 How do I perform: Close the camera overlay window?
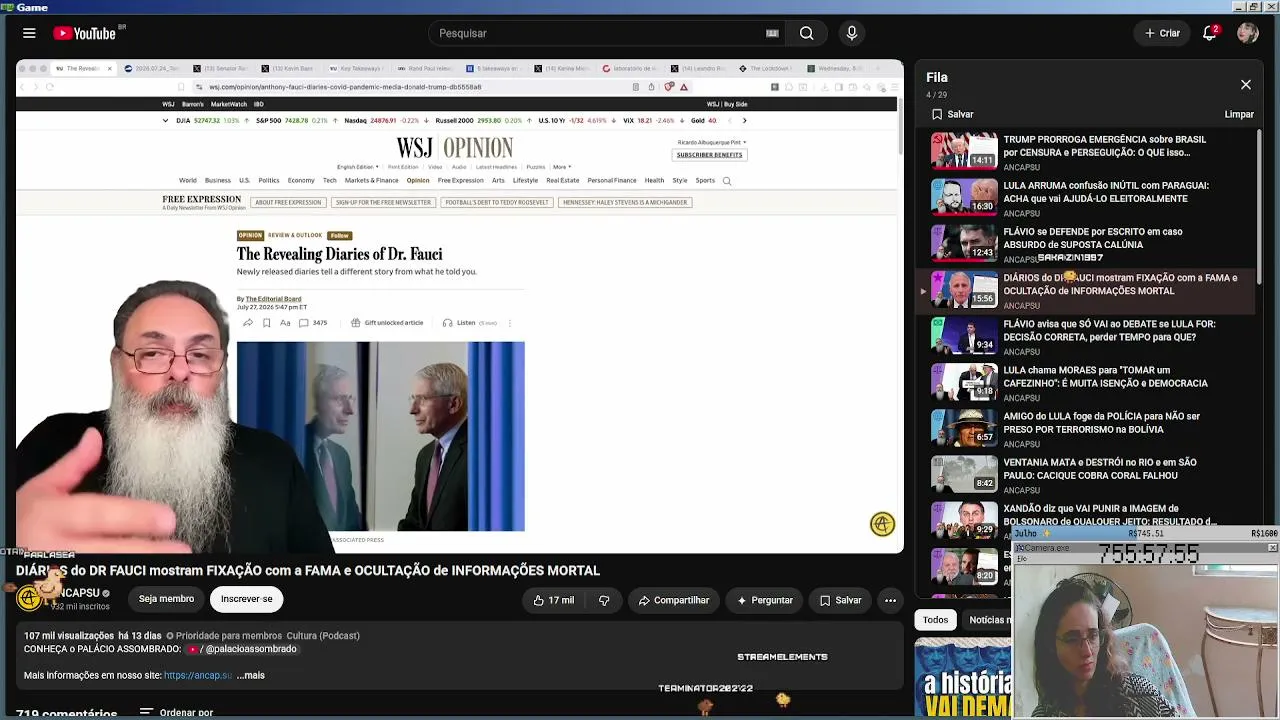point(1272,548)
